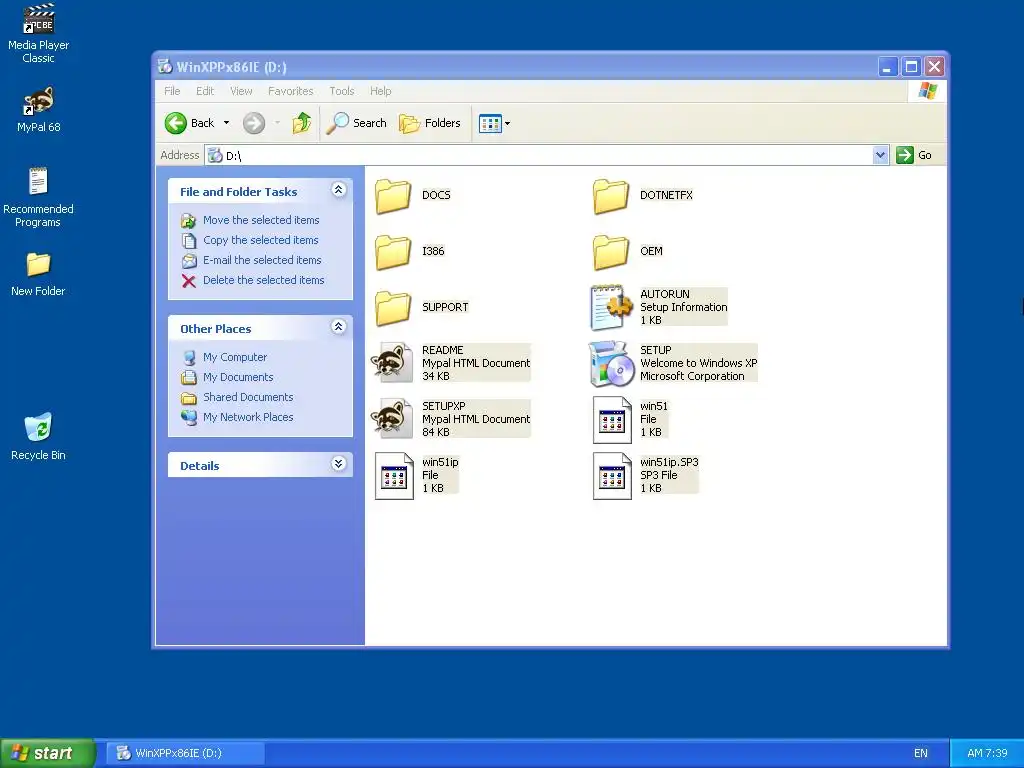The height and width of the screenshot is (768, 1024).
Task: Select the I386 folder icon
Action: pyautogui.click(x=392, y=252)
